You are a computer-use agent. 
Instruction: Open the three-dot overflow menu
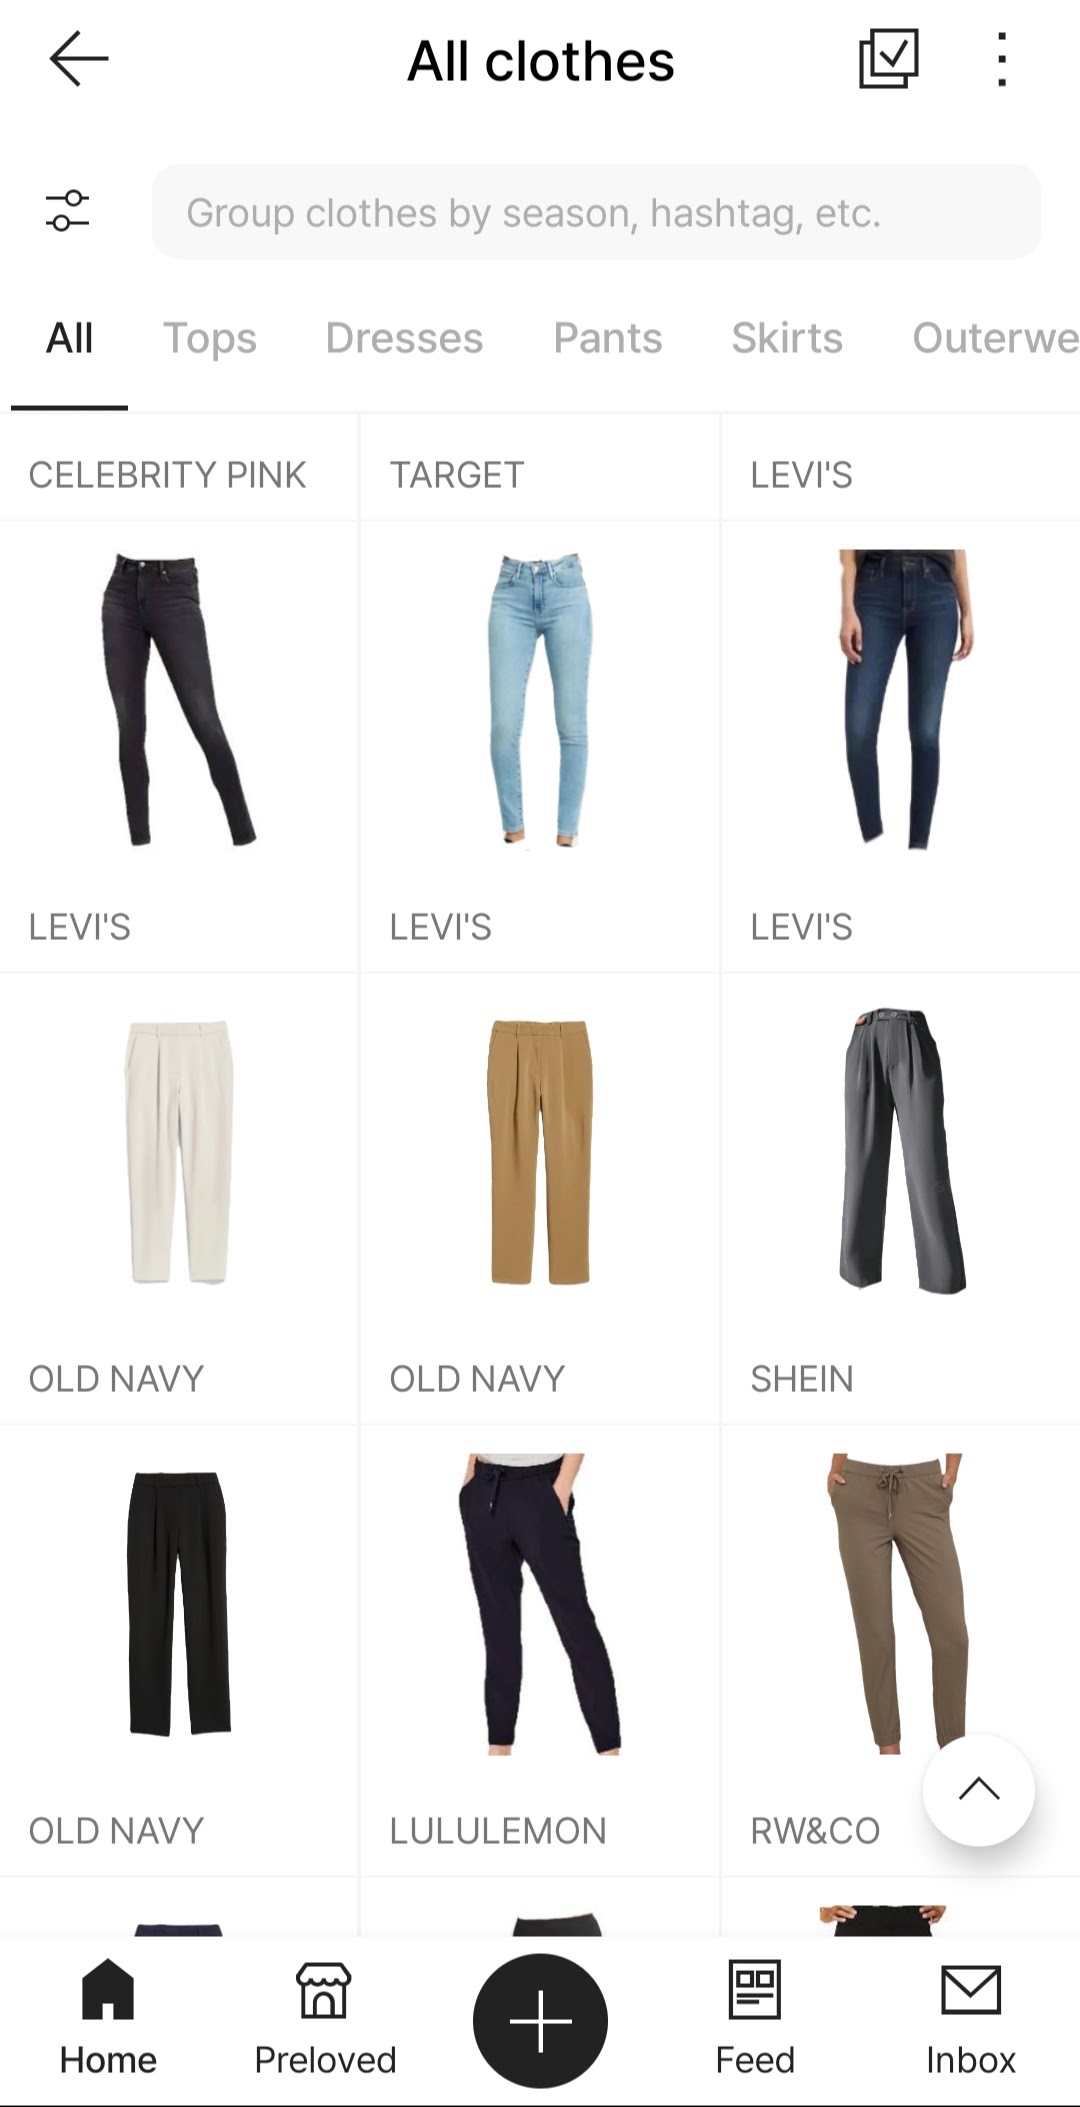point(1001,59)
